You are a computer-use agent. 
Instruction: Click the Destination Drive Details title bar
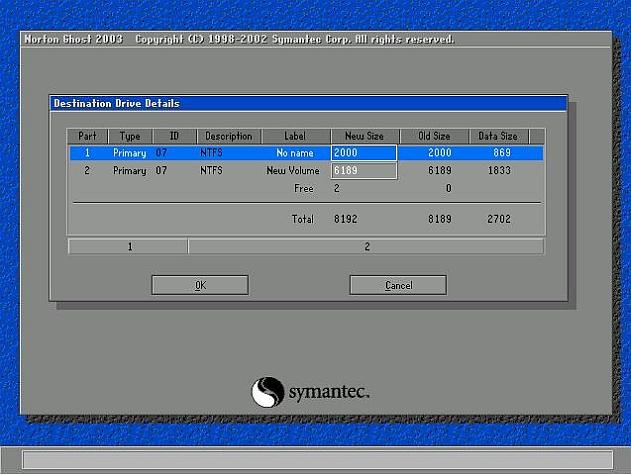309,103
